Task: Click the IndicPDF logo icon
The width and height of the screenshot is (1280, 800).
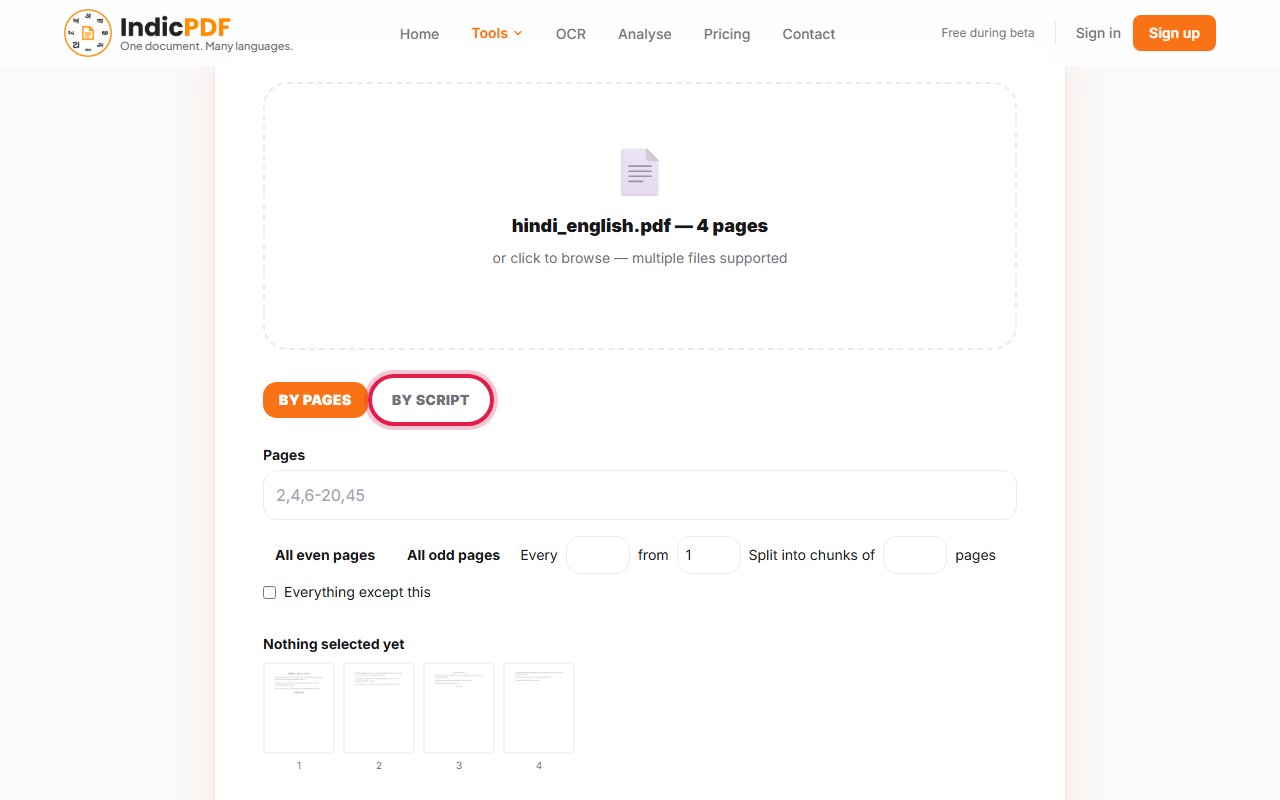Action: click(x=88, y=33)
